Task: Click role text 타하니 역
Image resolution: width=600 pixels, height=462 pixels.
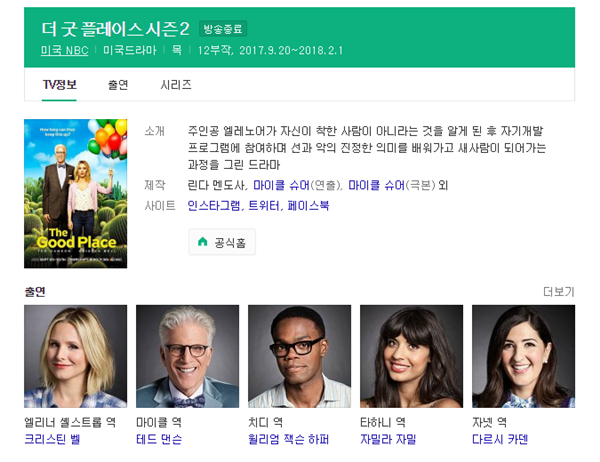Action: coord(383,422)
